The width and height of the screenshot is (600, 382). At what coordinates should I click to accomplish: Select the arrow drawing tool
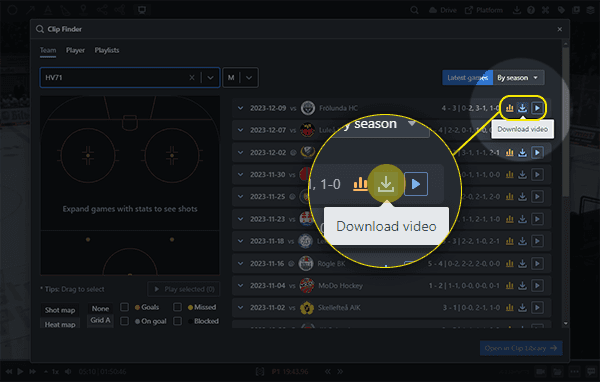point(31,10)
